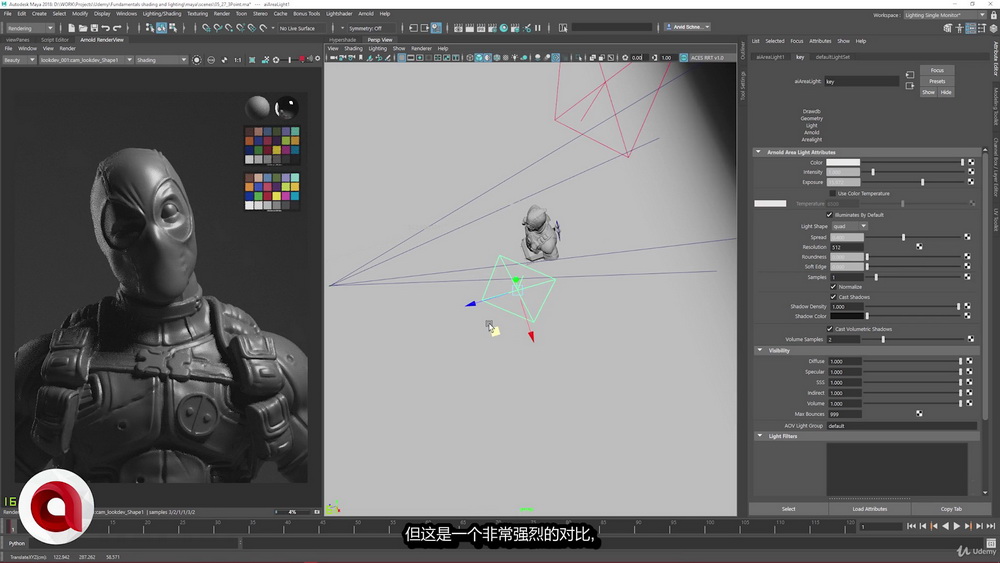Toggle Cast Volumetric Shadows checkbox
This screenshot has height=563, width=1000.
click(x=830, y=329)
